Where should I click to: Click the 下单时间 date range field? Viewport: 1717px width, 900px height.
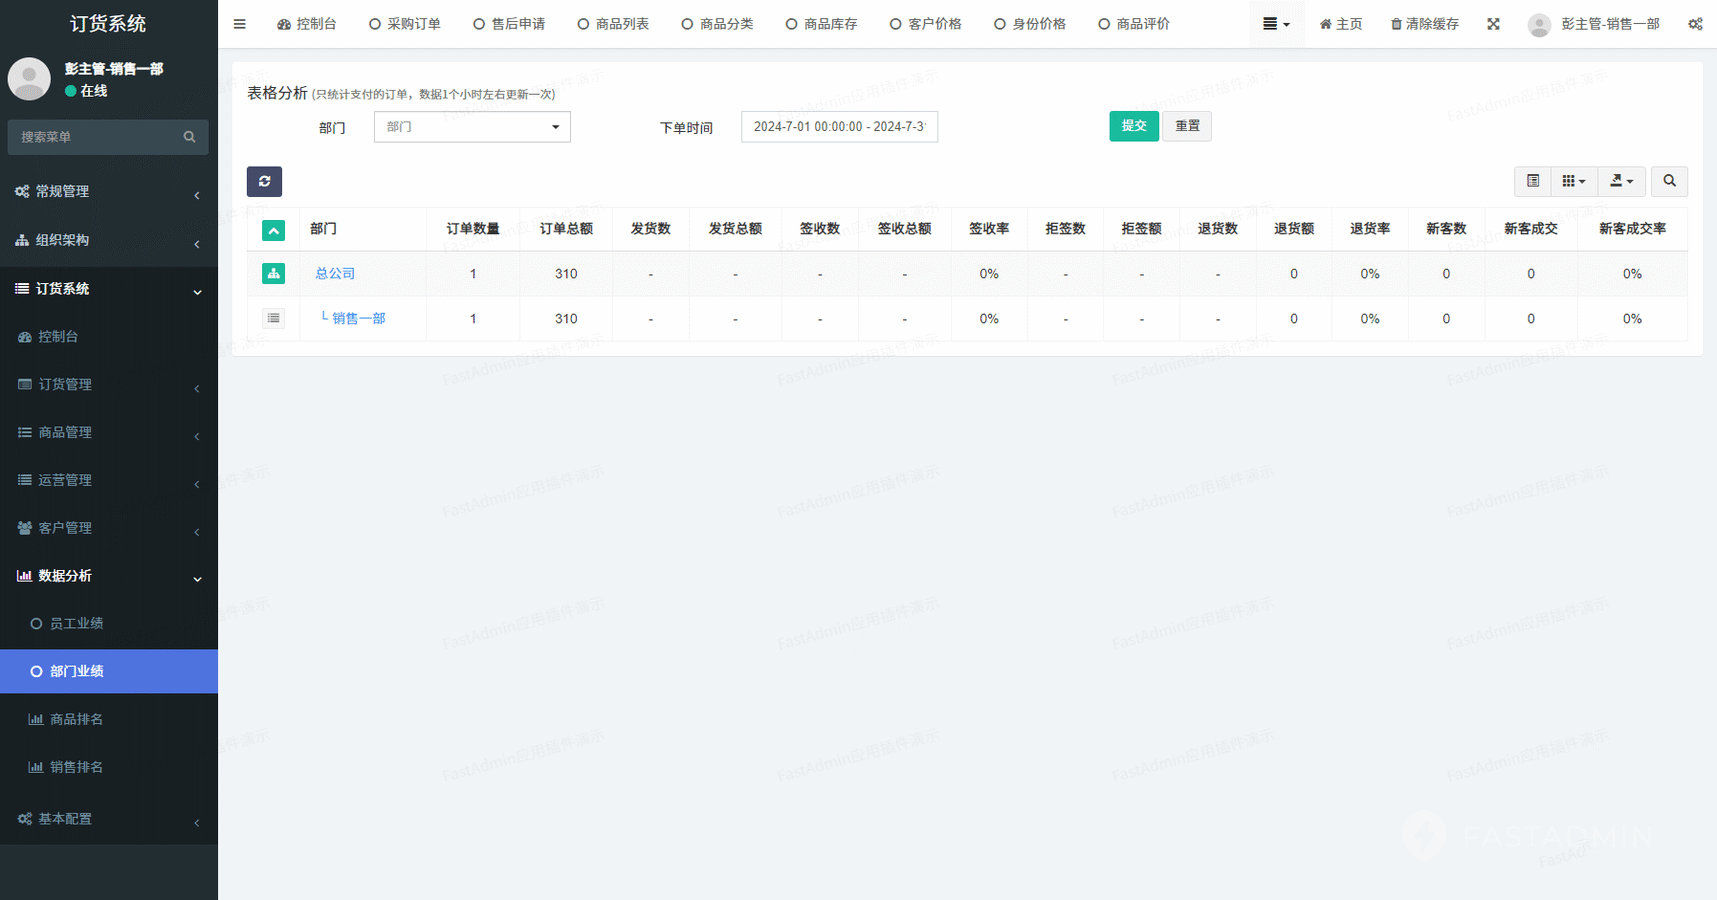(839, 127)
